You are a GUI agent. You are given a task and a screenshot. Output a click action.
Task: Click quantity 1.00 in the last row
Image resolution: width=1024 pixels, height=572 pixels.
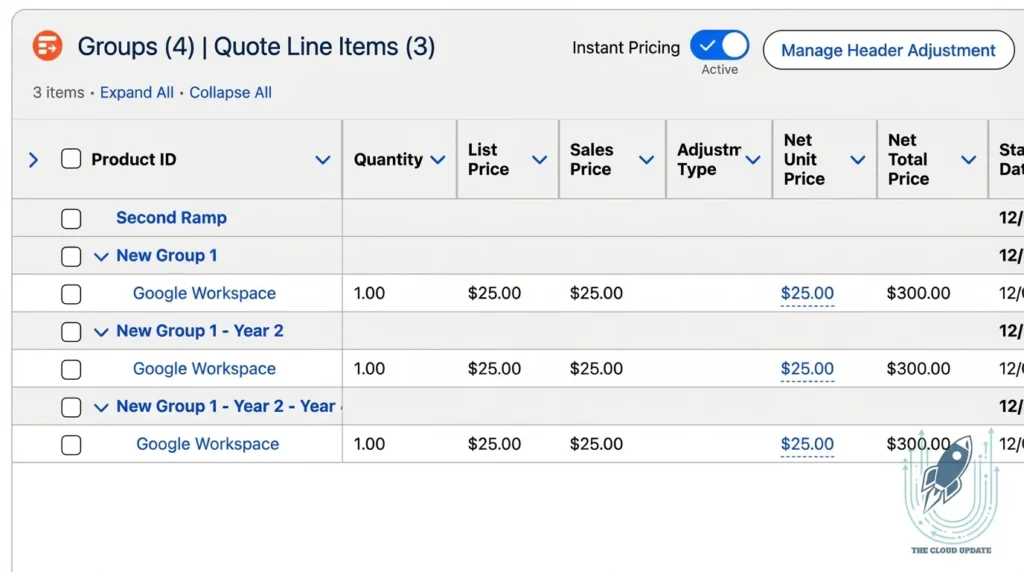click(x=369, y=444)
